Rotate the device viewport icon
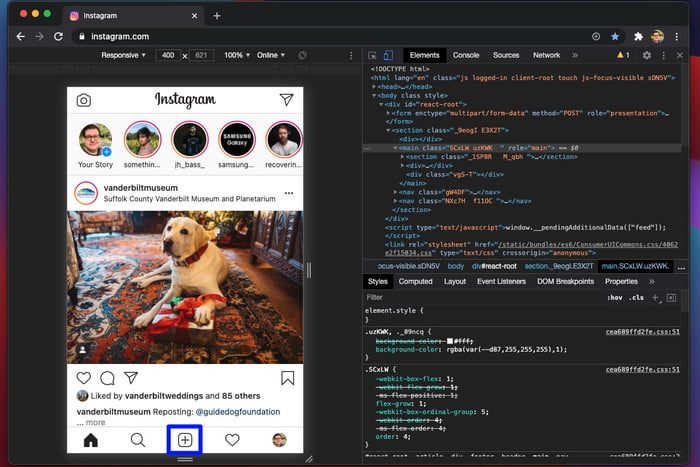700x467 pixels. coord(302,55)
